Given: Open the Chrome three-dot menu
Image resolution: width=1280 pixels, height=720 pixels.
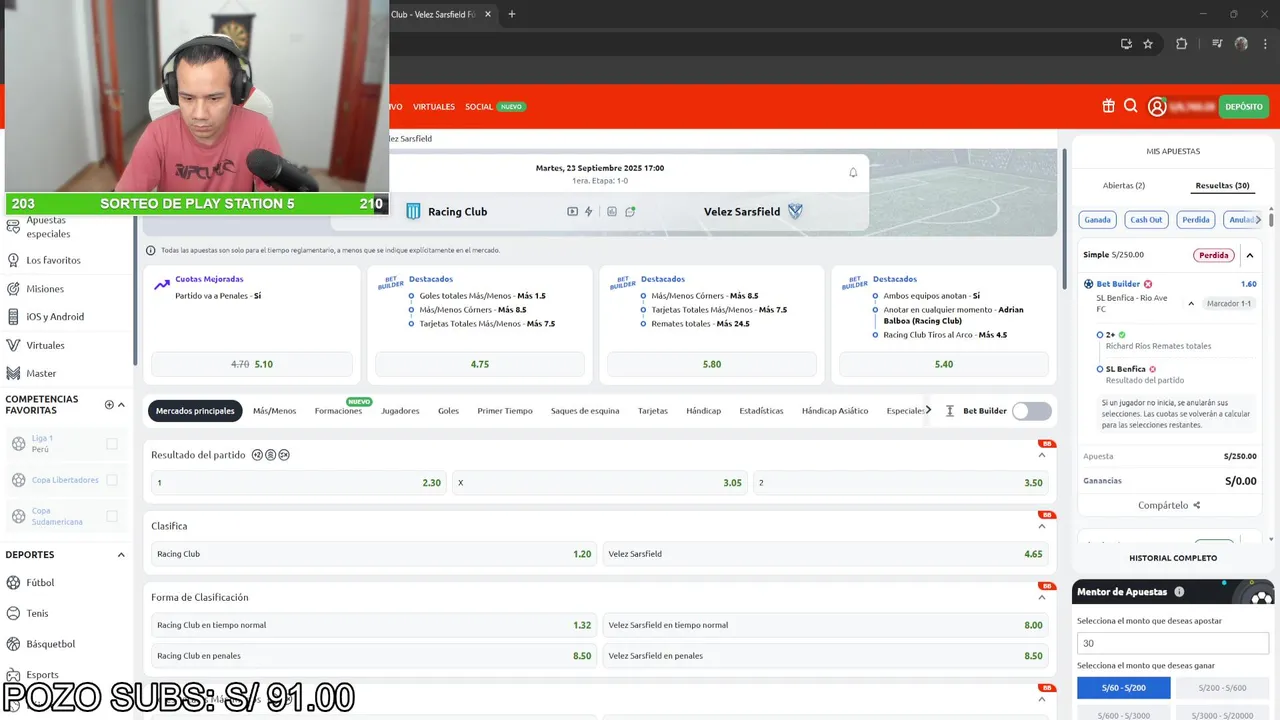Looking at the screenshot, I should click(x=1265, y=44).
